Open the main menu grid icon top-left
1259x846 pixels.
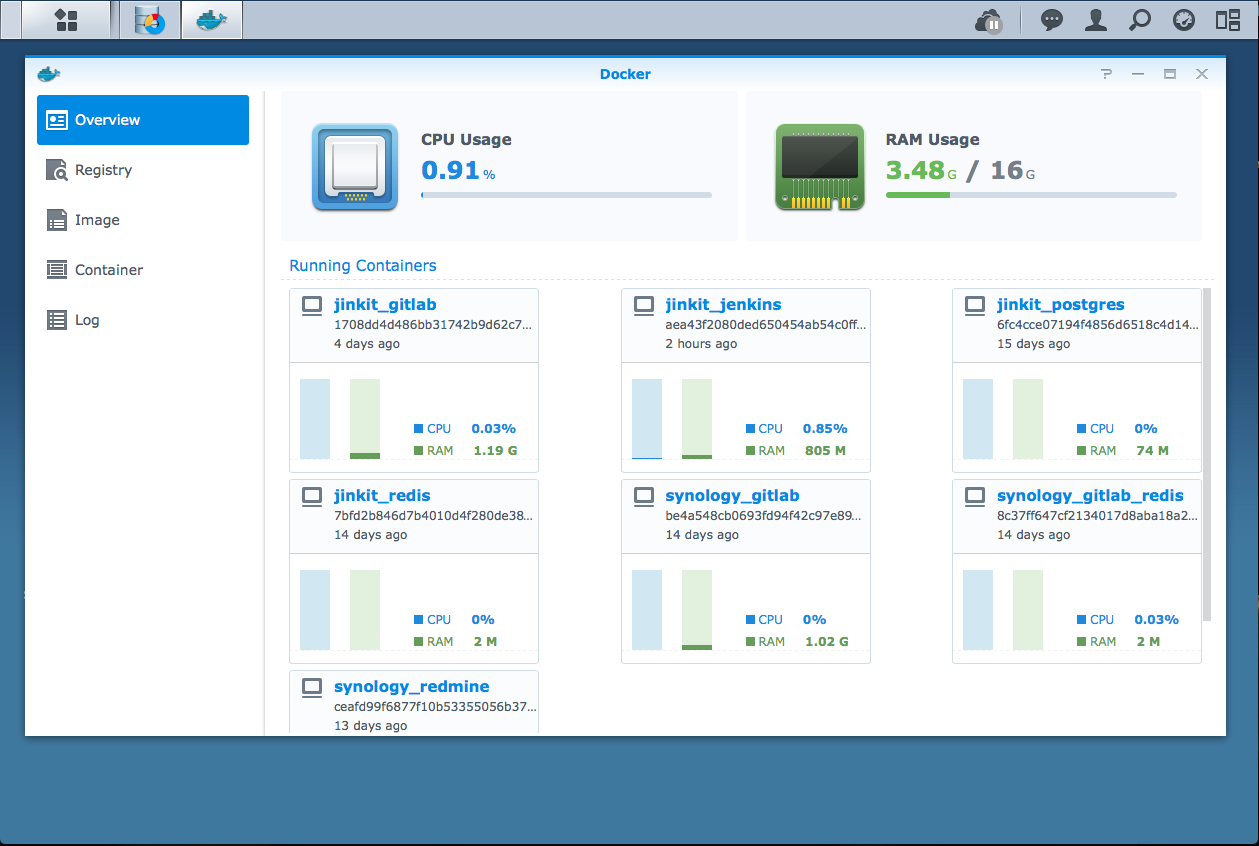(x=66, y=18)
